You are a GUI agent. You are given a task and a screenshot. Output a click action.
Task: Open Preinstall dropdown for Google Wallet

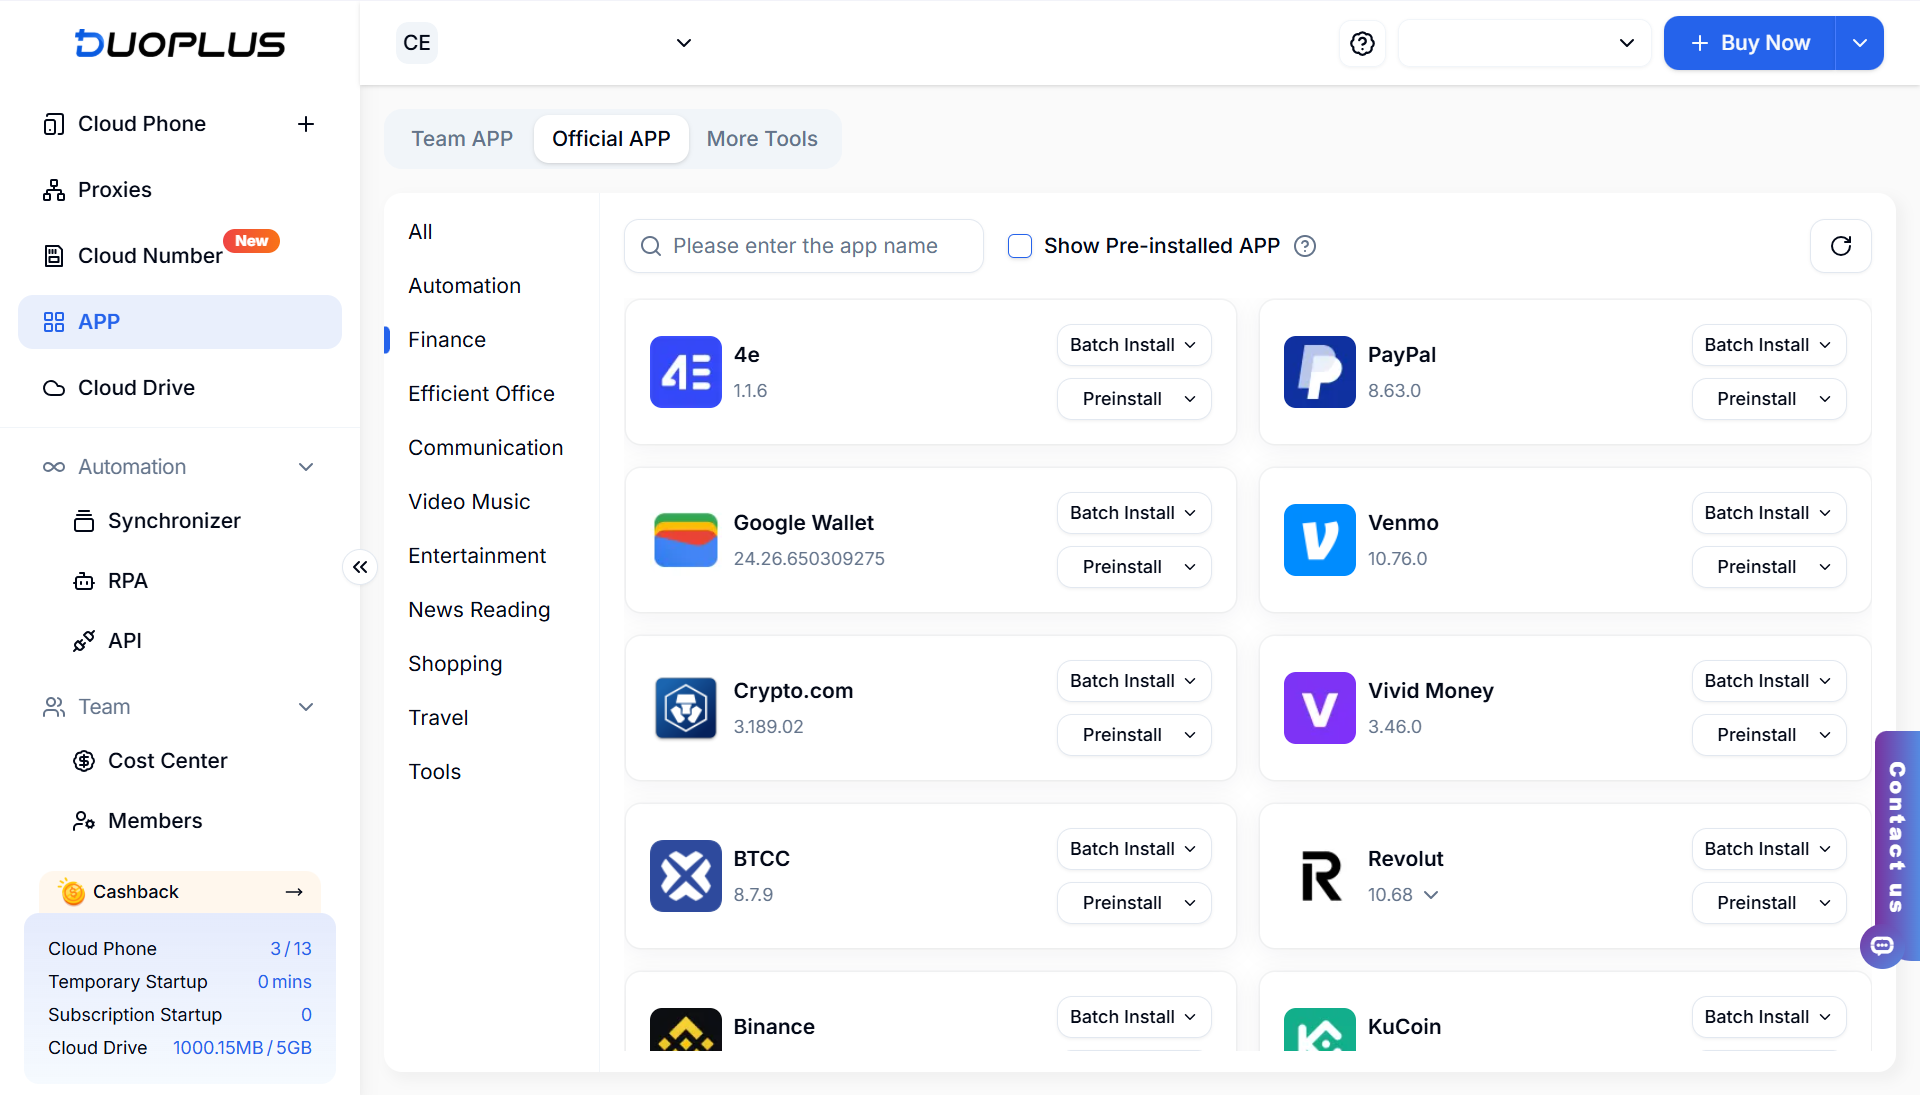click(x=1134, y=567)
